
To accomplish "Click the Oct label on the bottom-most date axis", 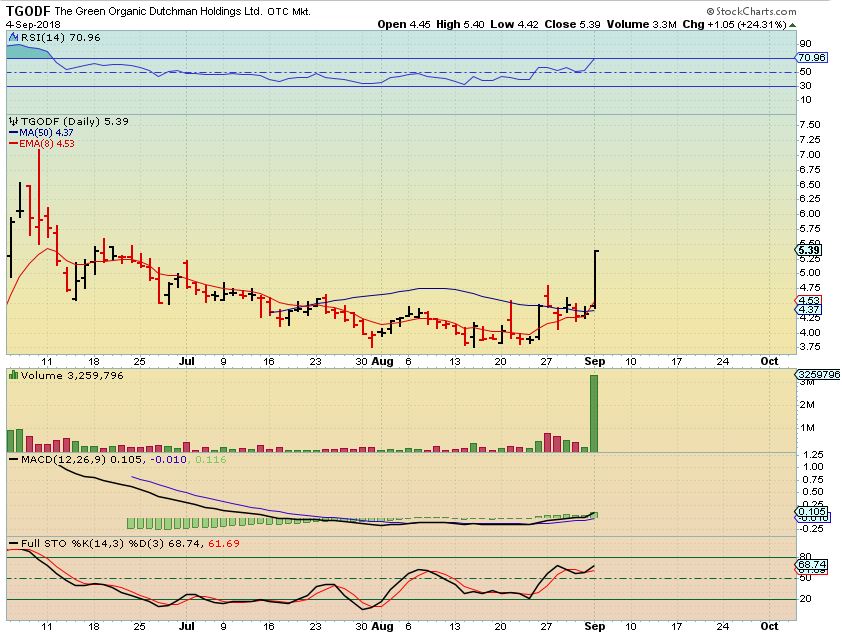I will pyautogui.click(x=769, y=626).
